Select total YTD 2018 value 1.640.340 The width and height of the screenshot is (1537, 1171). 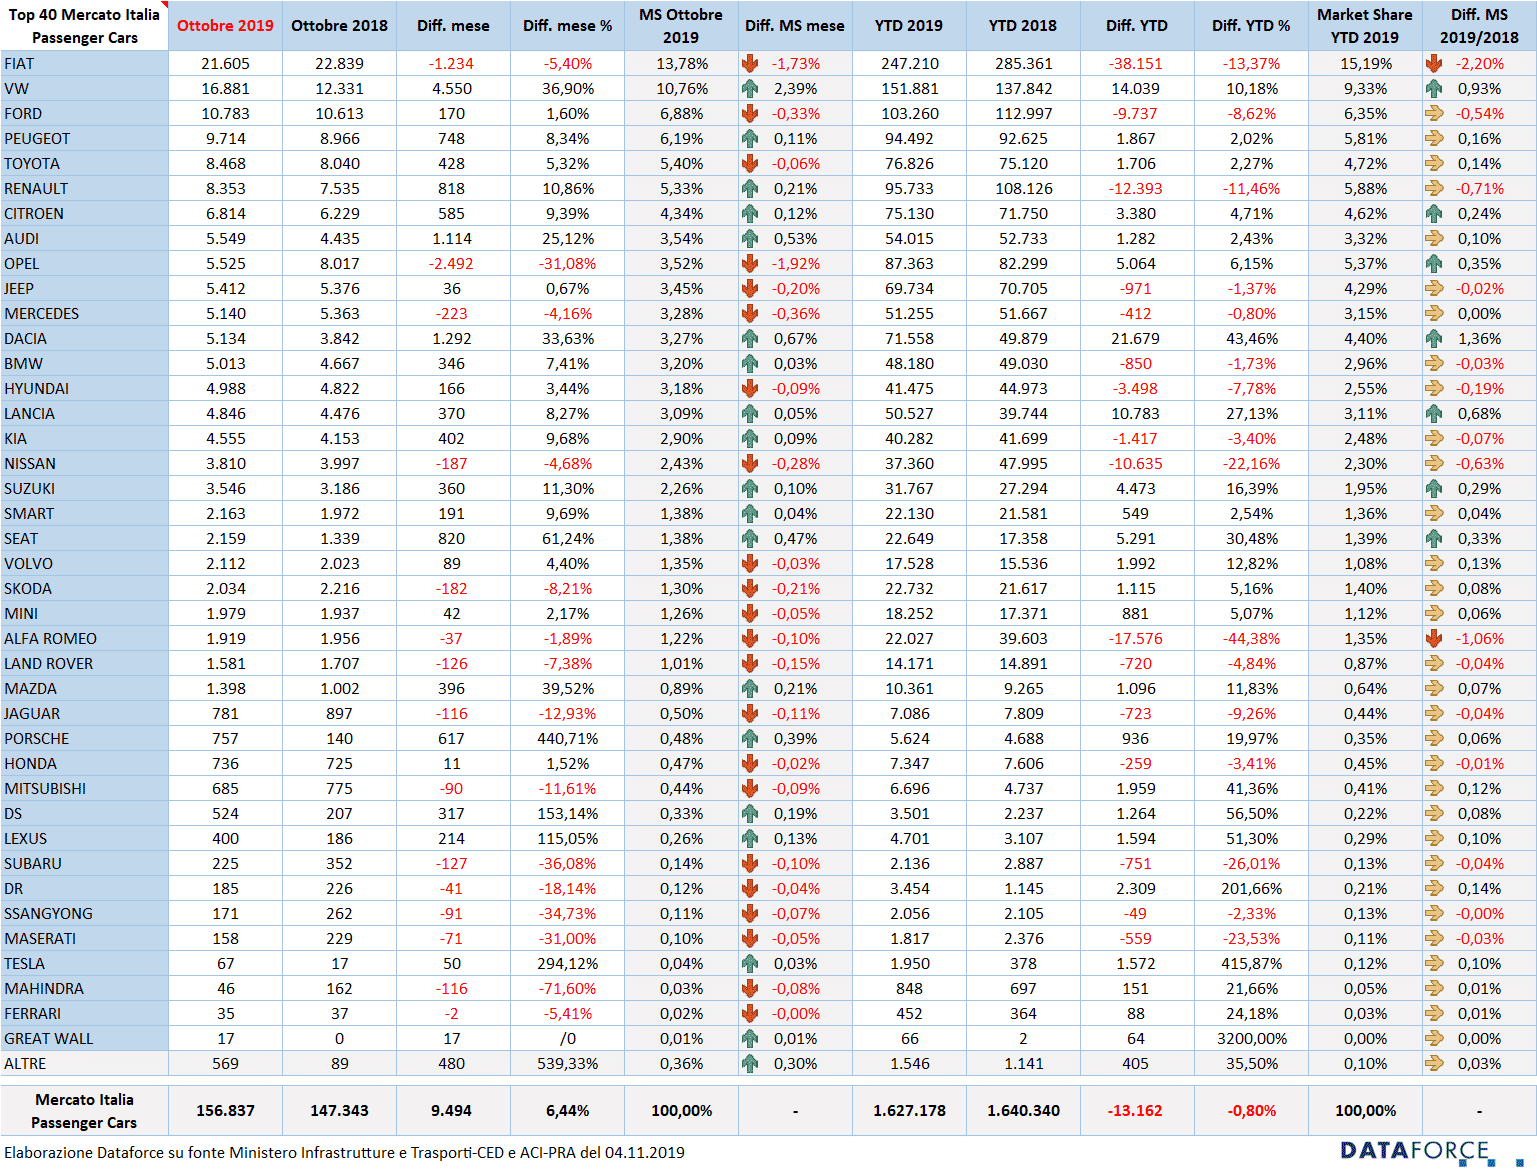point(1023,1110)
